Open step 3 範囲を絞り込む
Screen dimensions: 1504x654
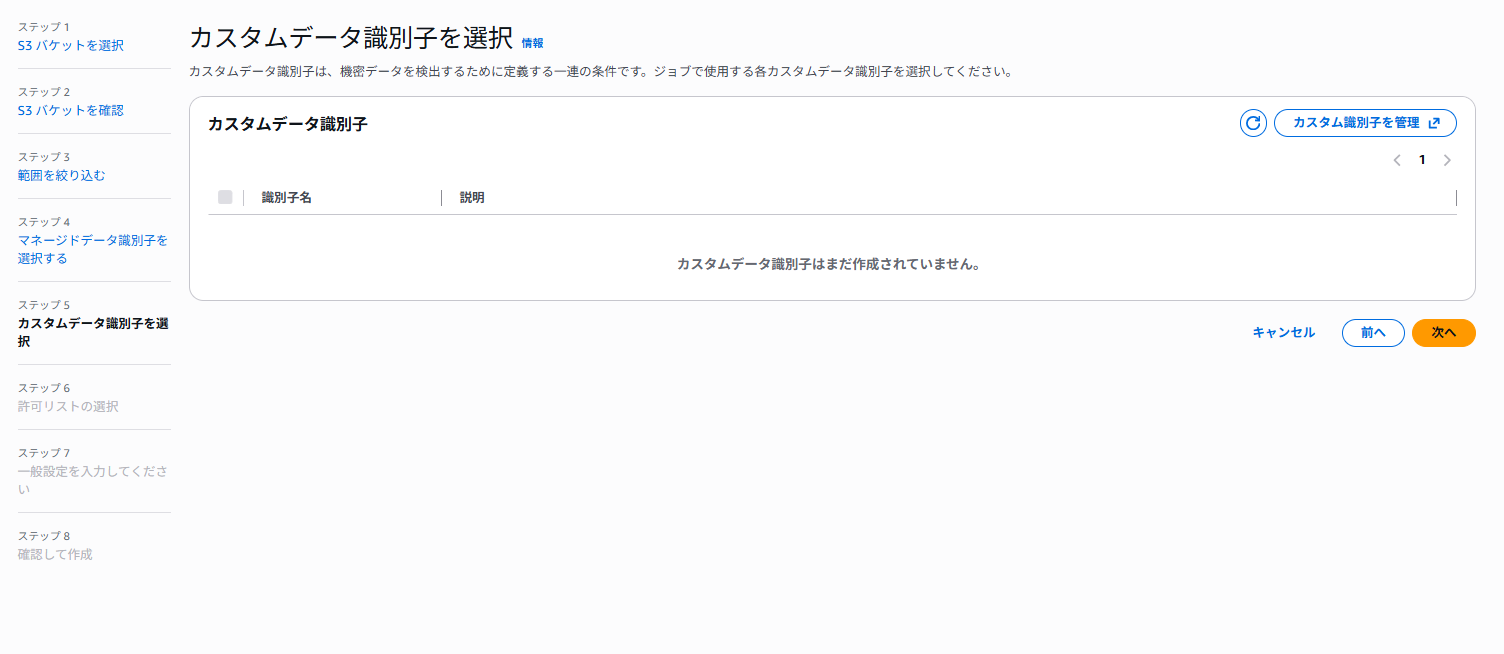(62, 175)
